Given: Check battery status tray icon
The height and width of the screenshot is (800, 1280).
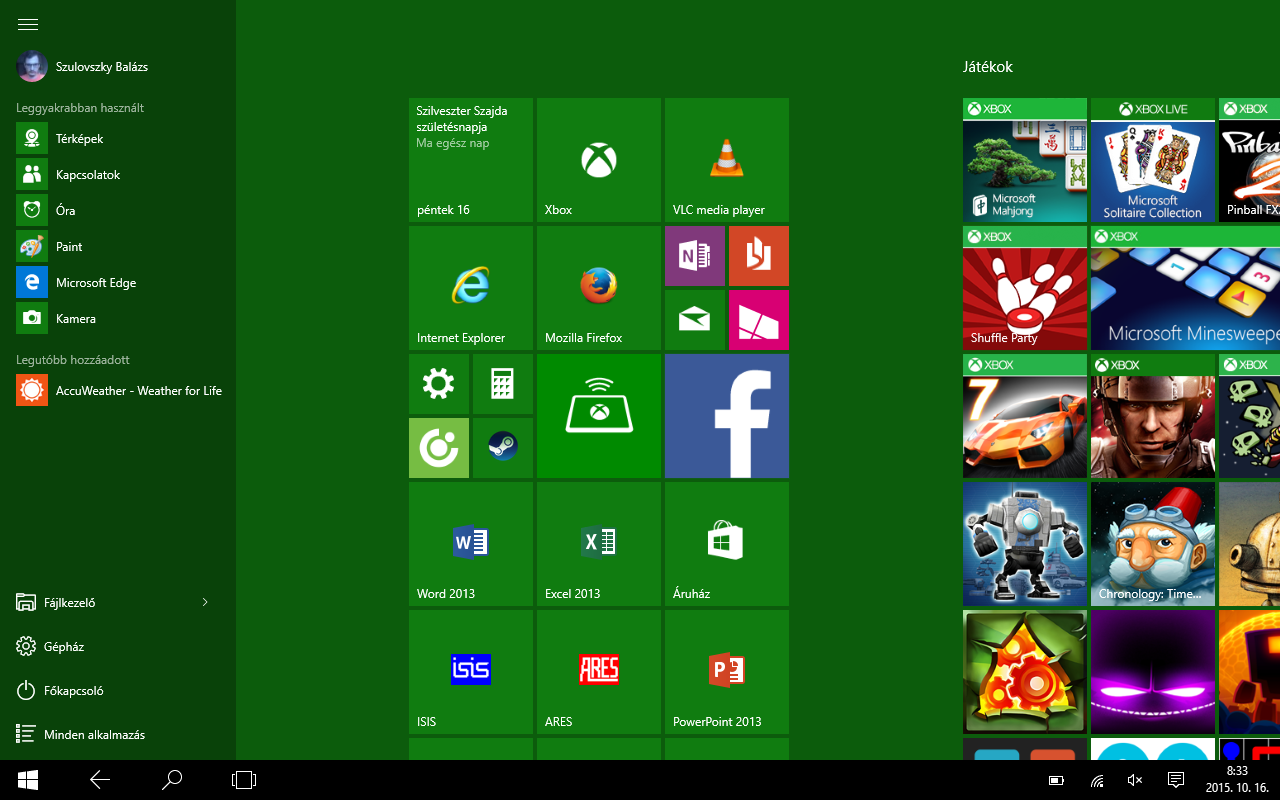Looking at the screenshot, I should [x=1056, y=780].
